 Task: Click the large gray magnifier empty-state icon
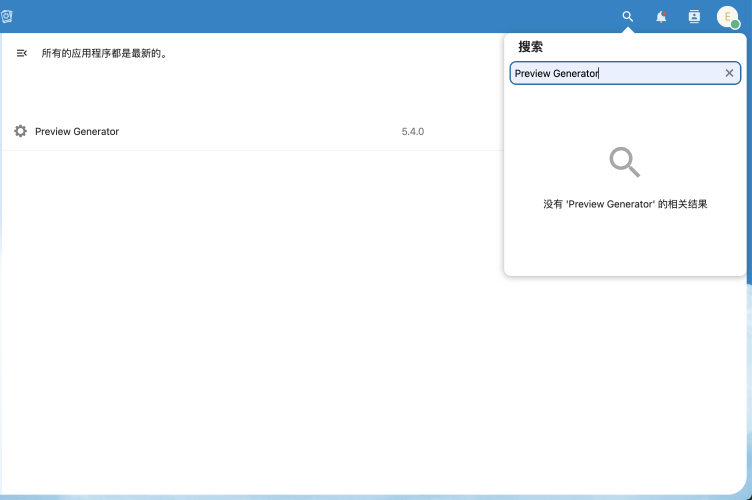click(625, 161)
